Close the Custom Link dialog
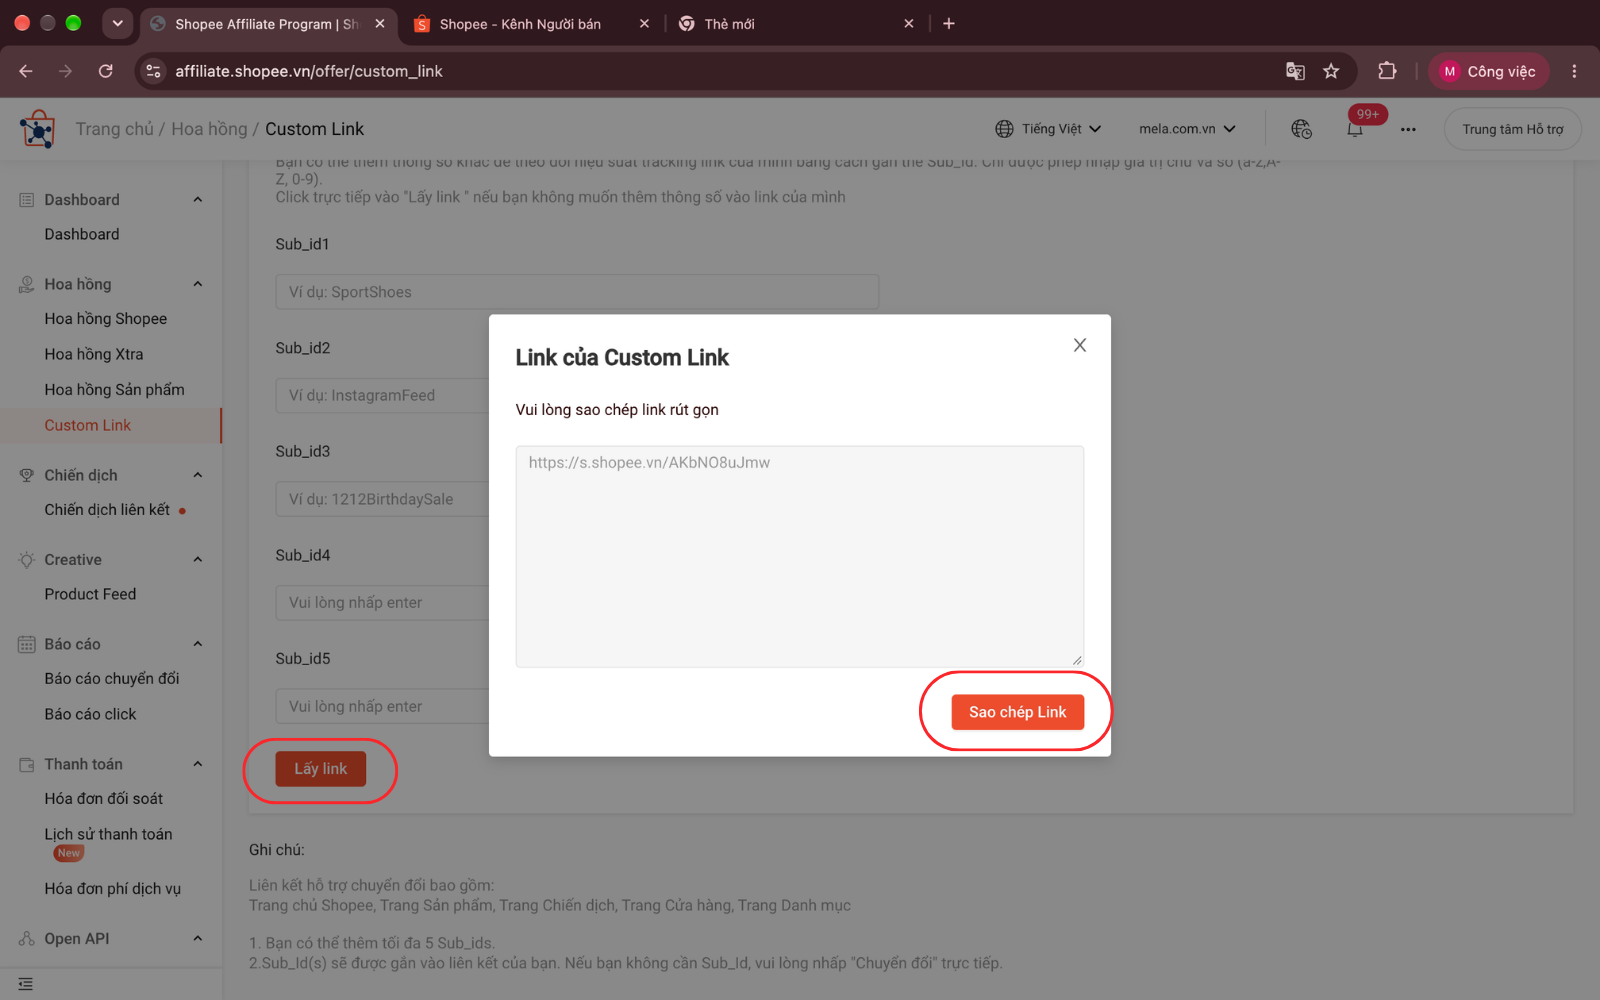The height and width of the screenshot is (1000, 1600). (x=1079, y=345)
